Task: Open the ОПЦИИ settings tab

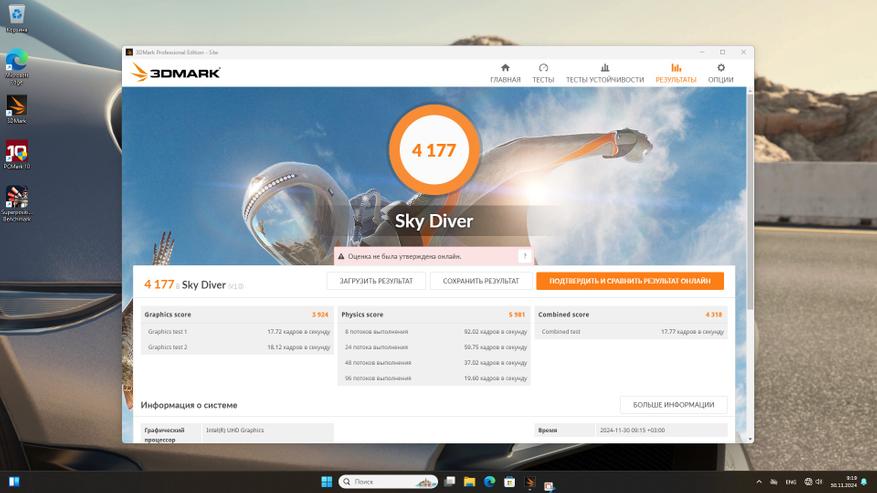Action: pyautogui.click(x=720, y=73)
